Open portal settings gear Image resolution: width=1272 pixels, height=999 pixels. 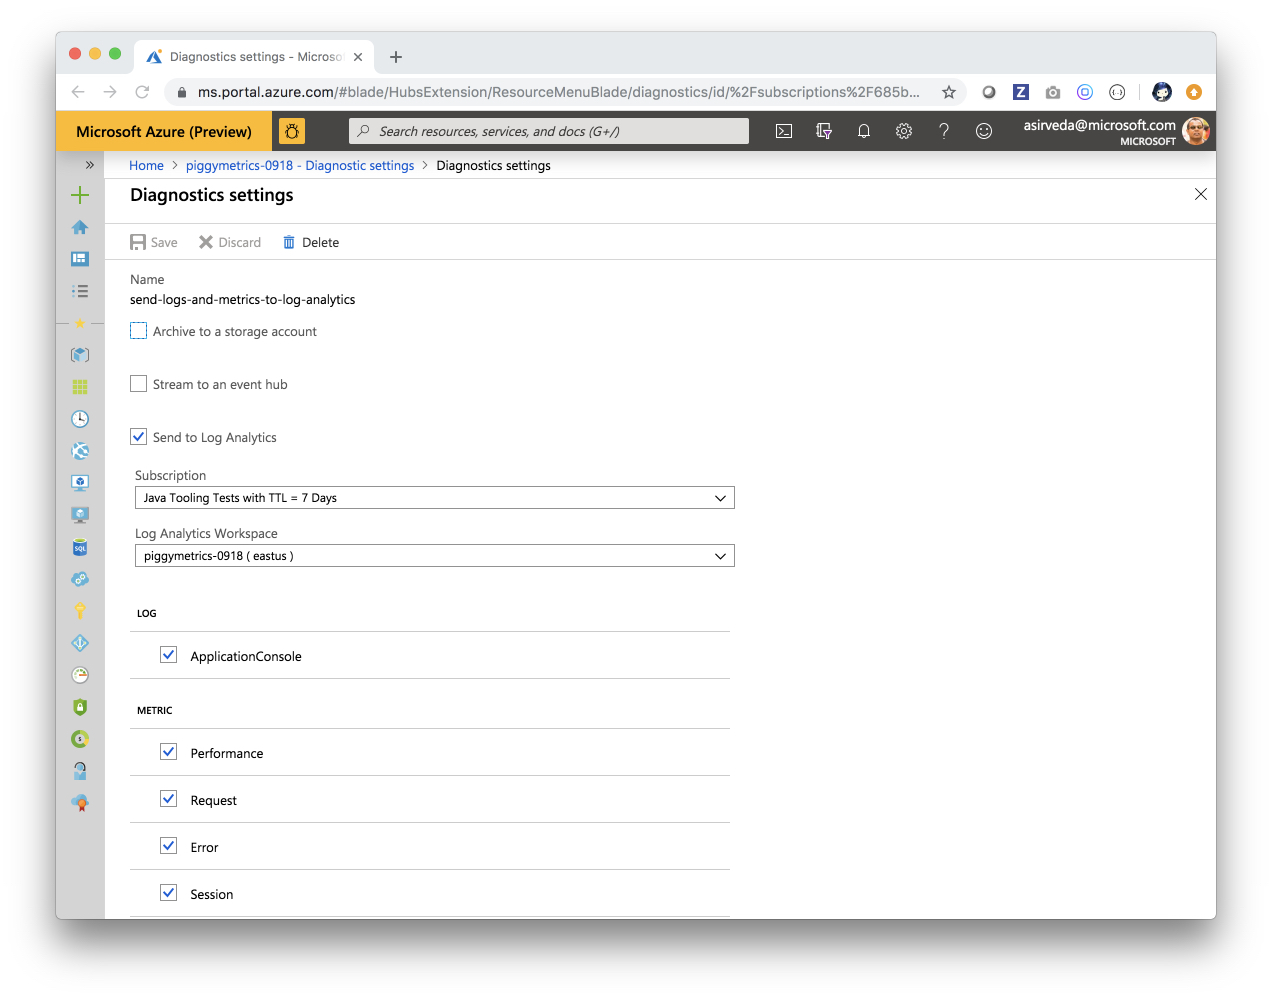pyautogui.click(x=904, y=131)
